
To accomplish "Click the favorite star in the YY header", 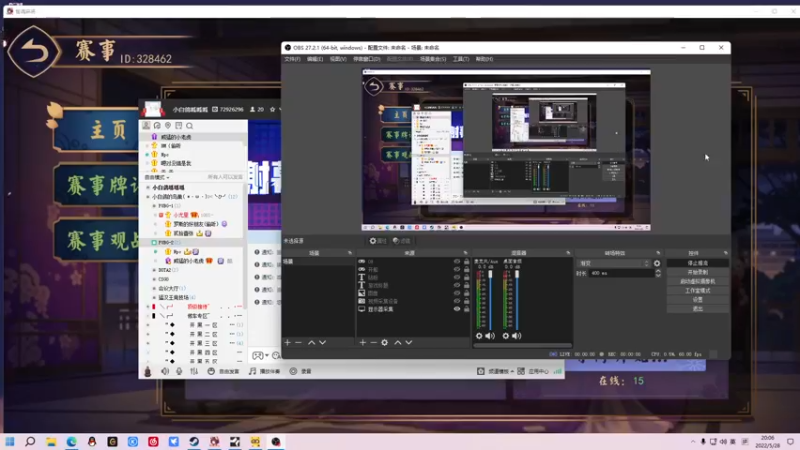I will coord(272,109).
